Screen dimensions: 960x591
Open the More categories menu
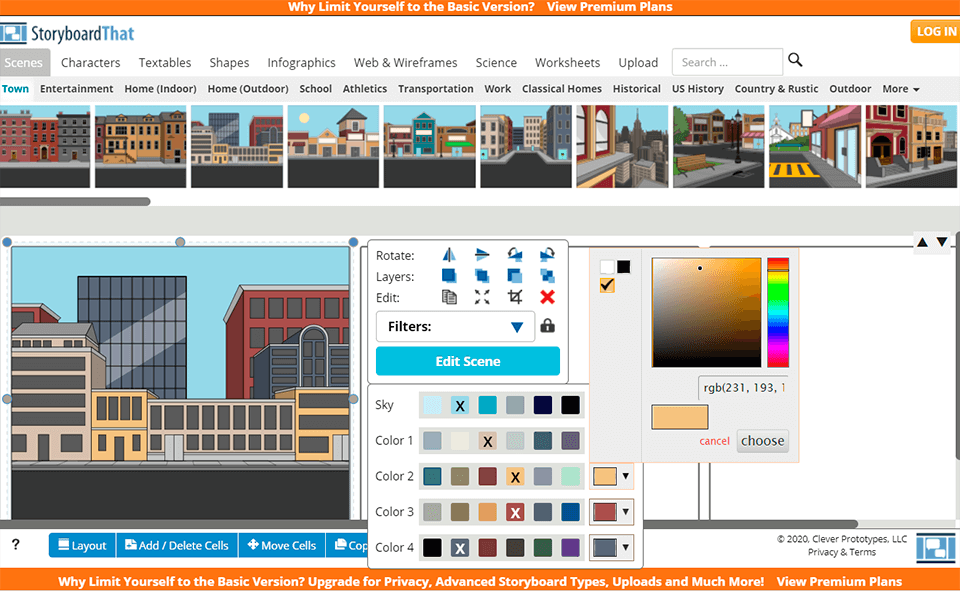click(899, 88)
